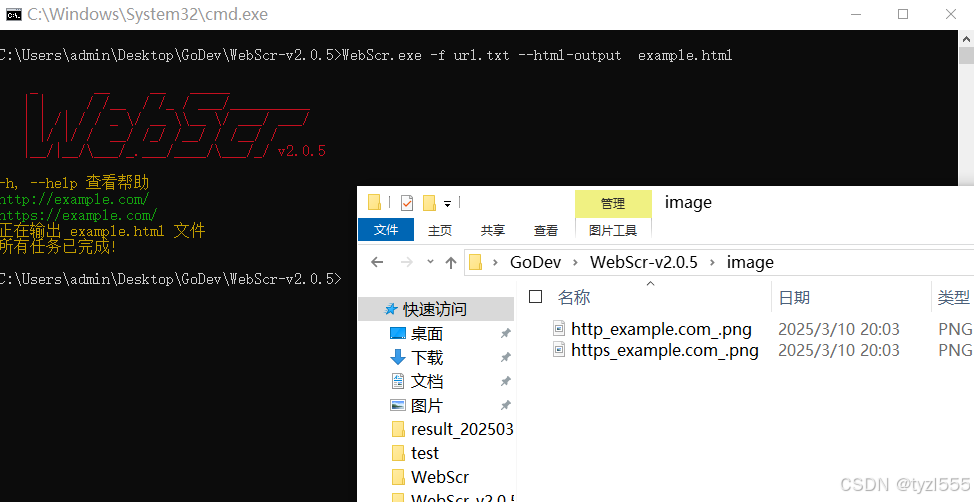974x502 pixels.
Task: Click the cmd window vertical scrollbar thumb
Action: tap(967, 55)
